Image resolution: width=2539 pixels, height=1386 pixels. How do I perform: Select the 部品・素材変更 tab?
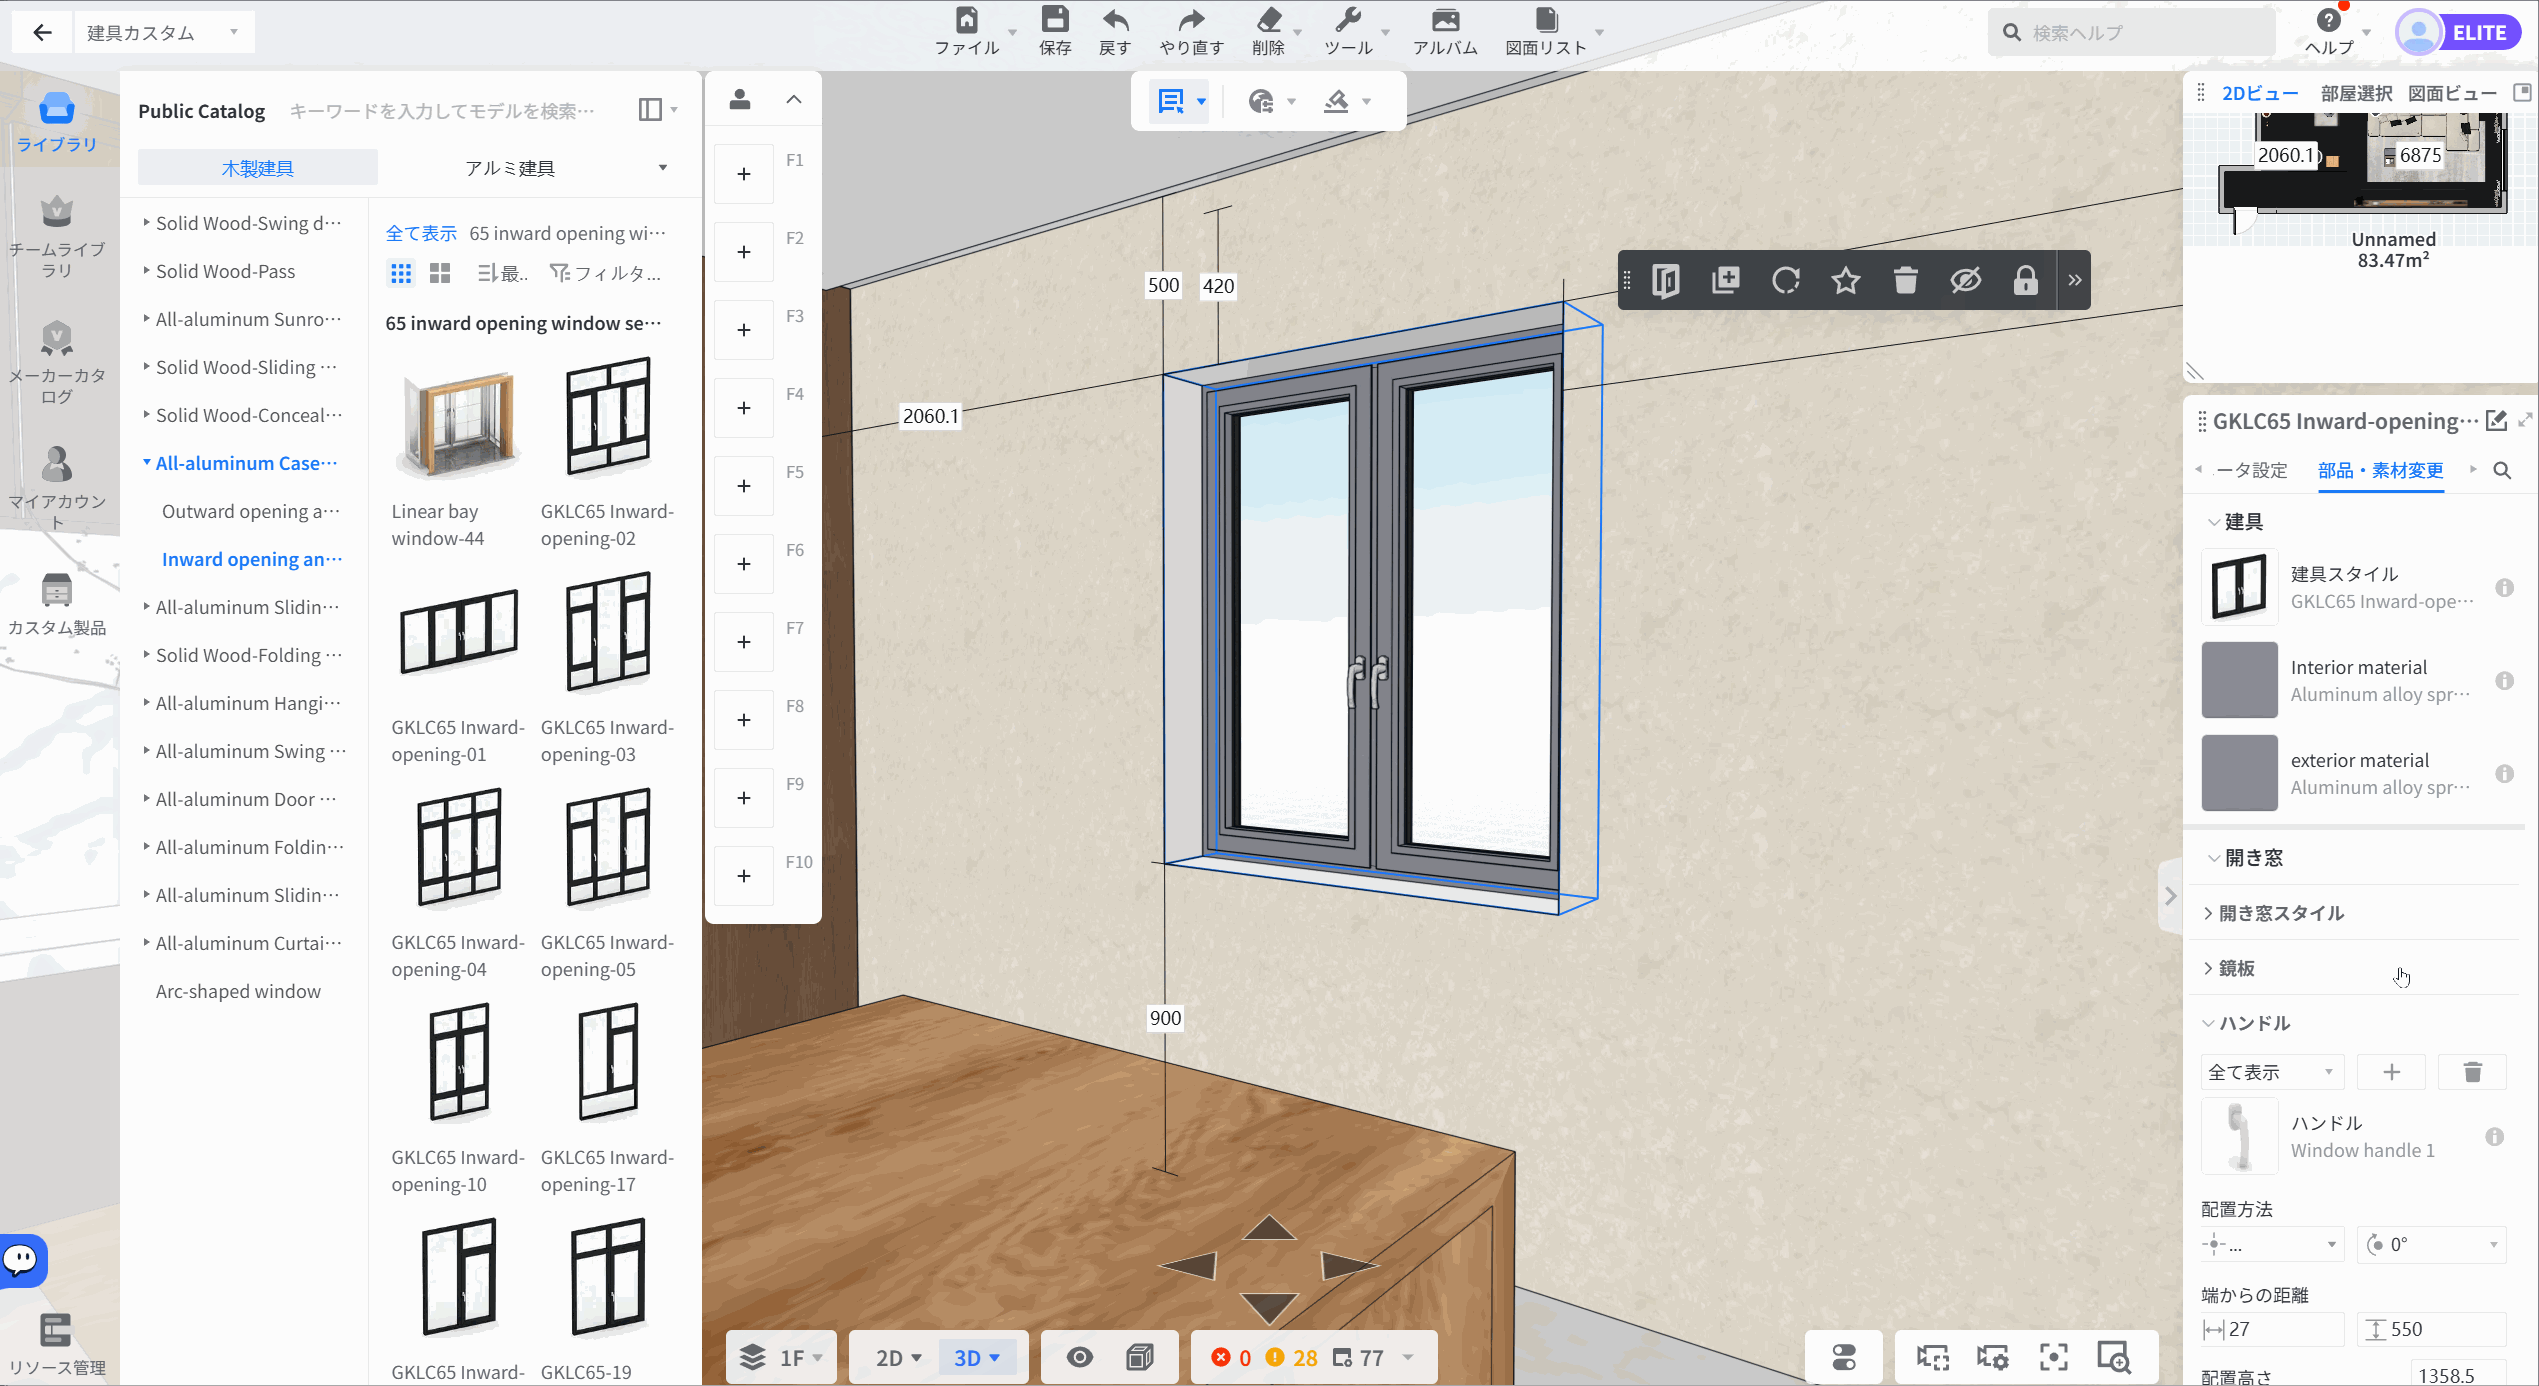[x=2380, y=470]
